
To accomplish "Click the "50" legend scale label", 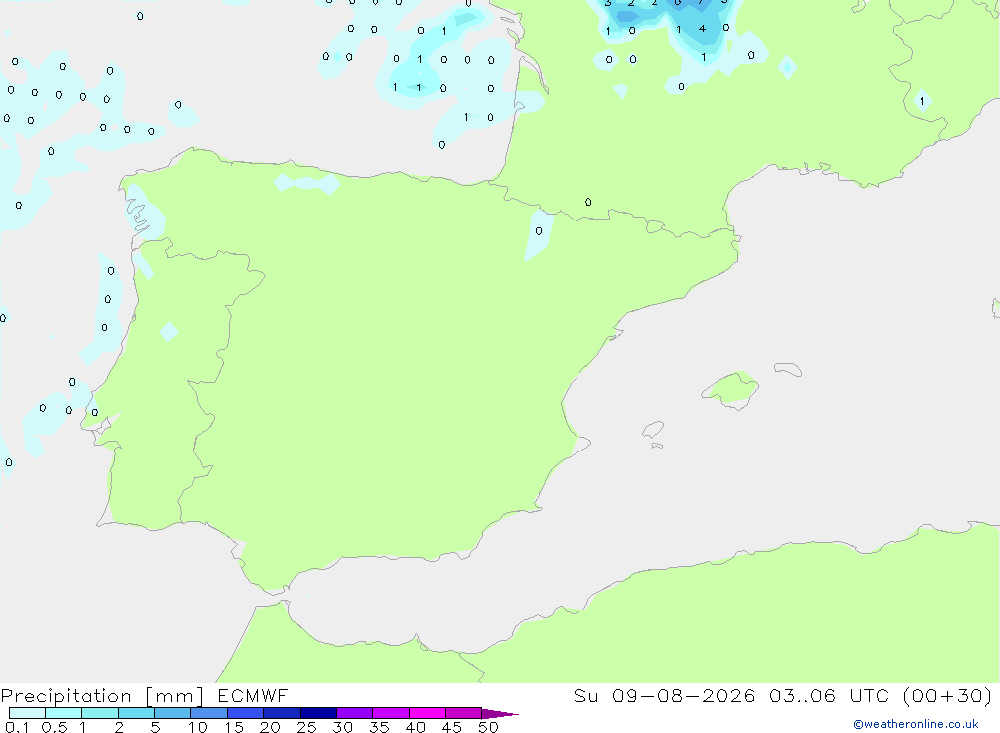I will 488,727.
